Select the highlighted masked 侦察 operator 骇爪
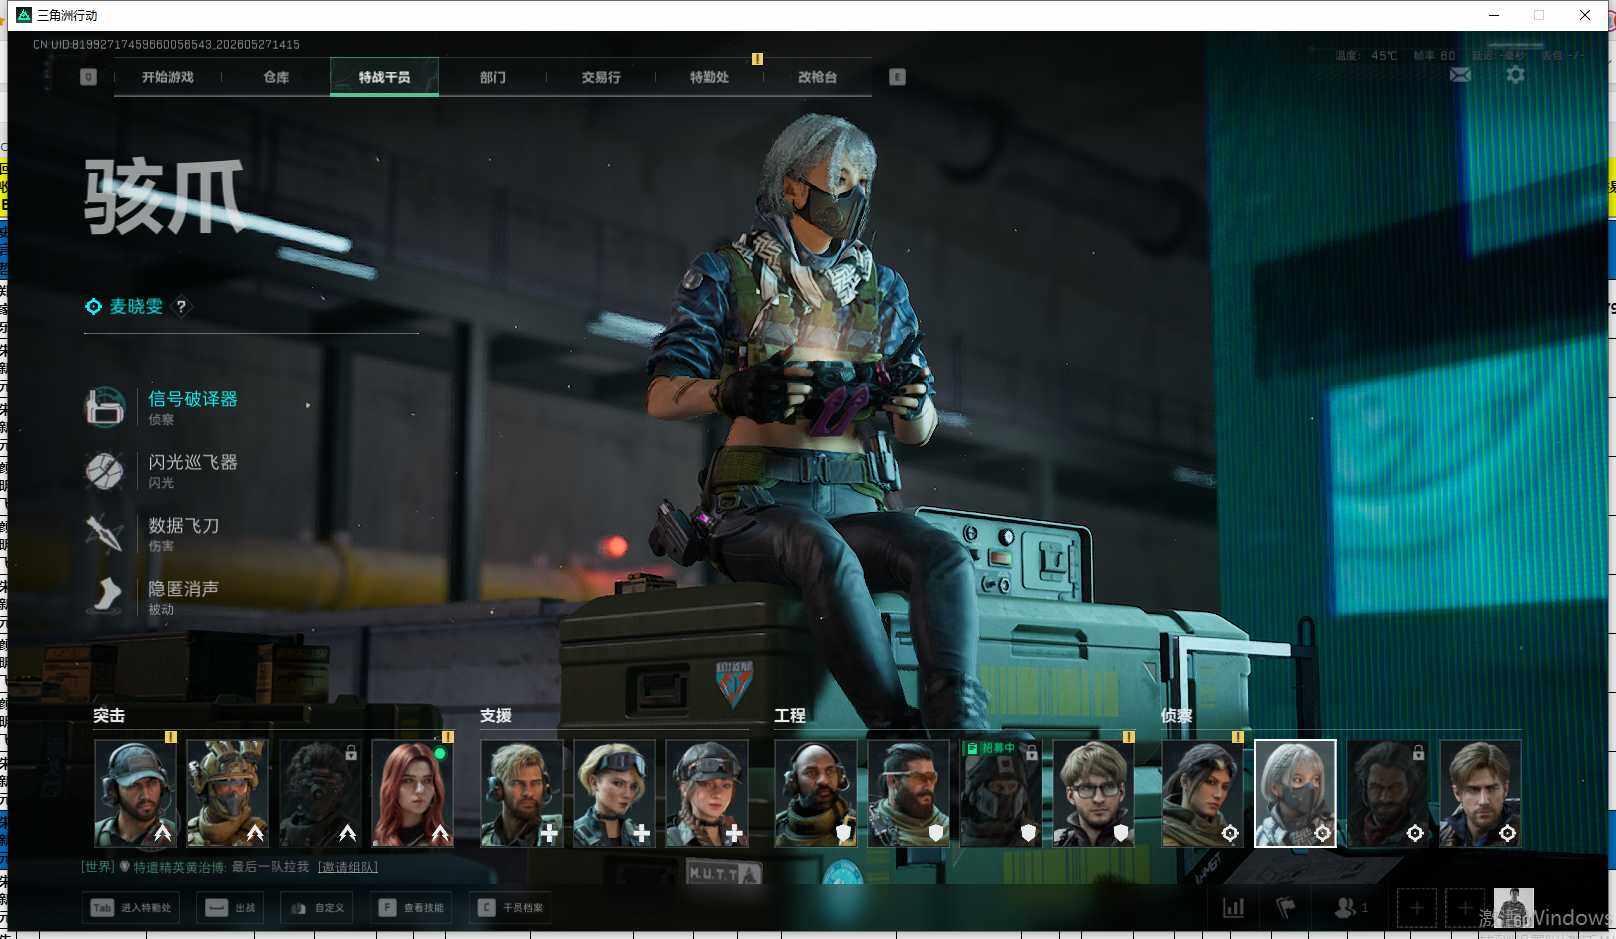 1295,793
